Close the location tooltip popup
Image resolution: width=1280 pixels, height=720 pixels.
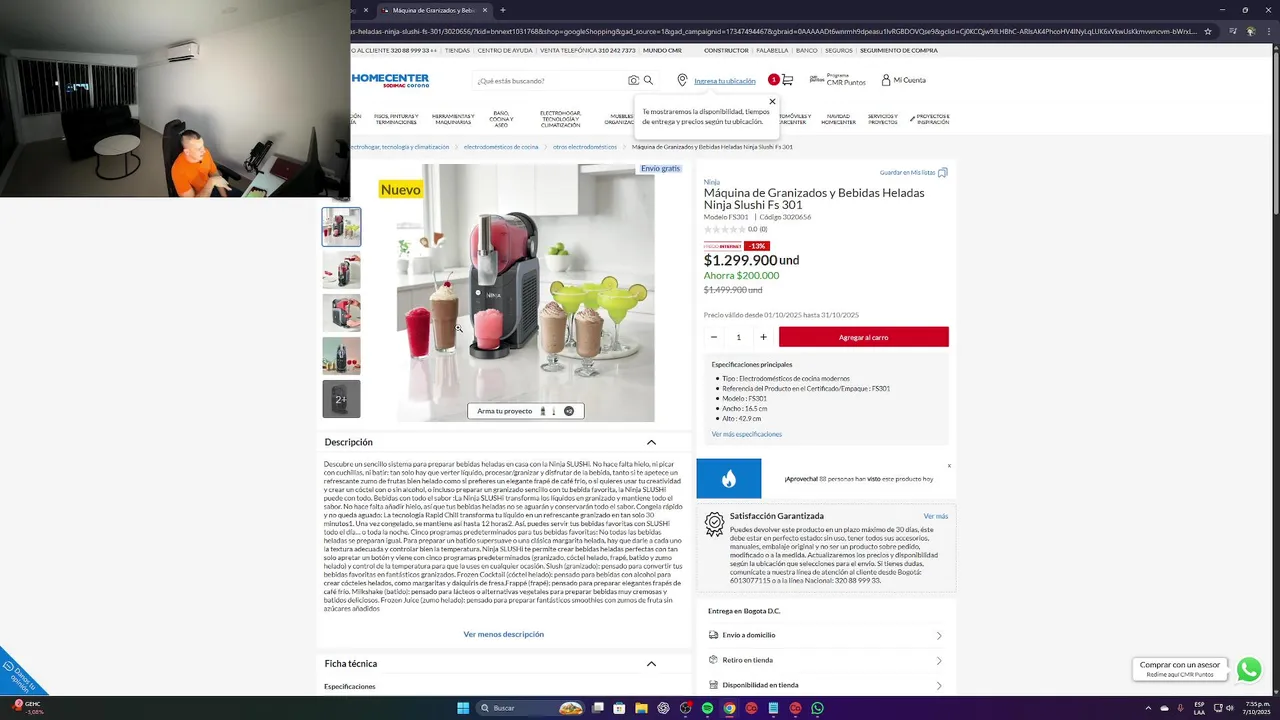coord(772,101)
